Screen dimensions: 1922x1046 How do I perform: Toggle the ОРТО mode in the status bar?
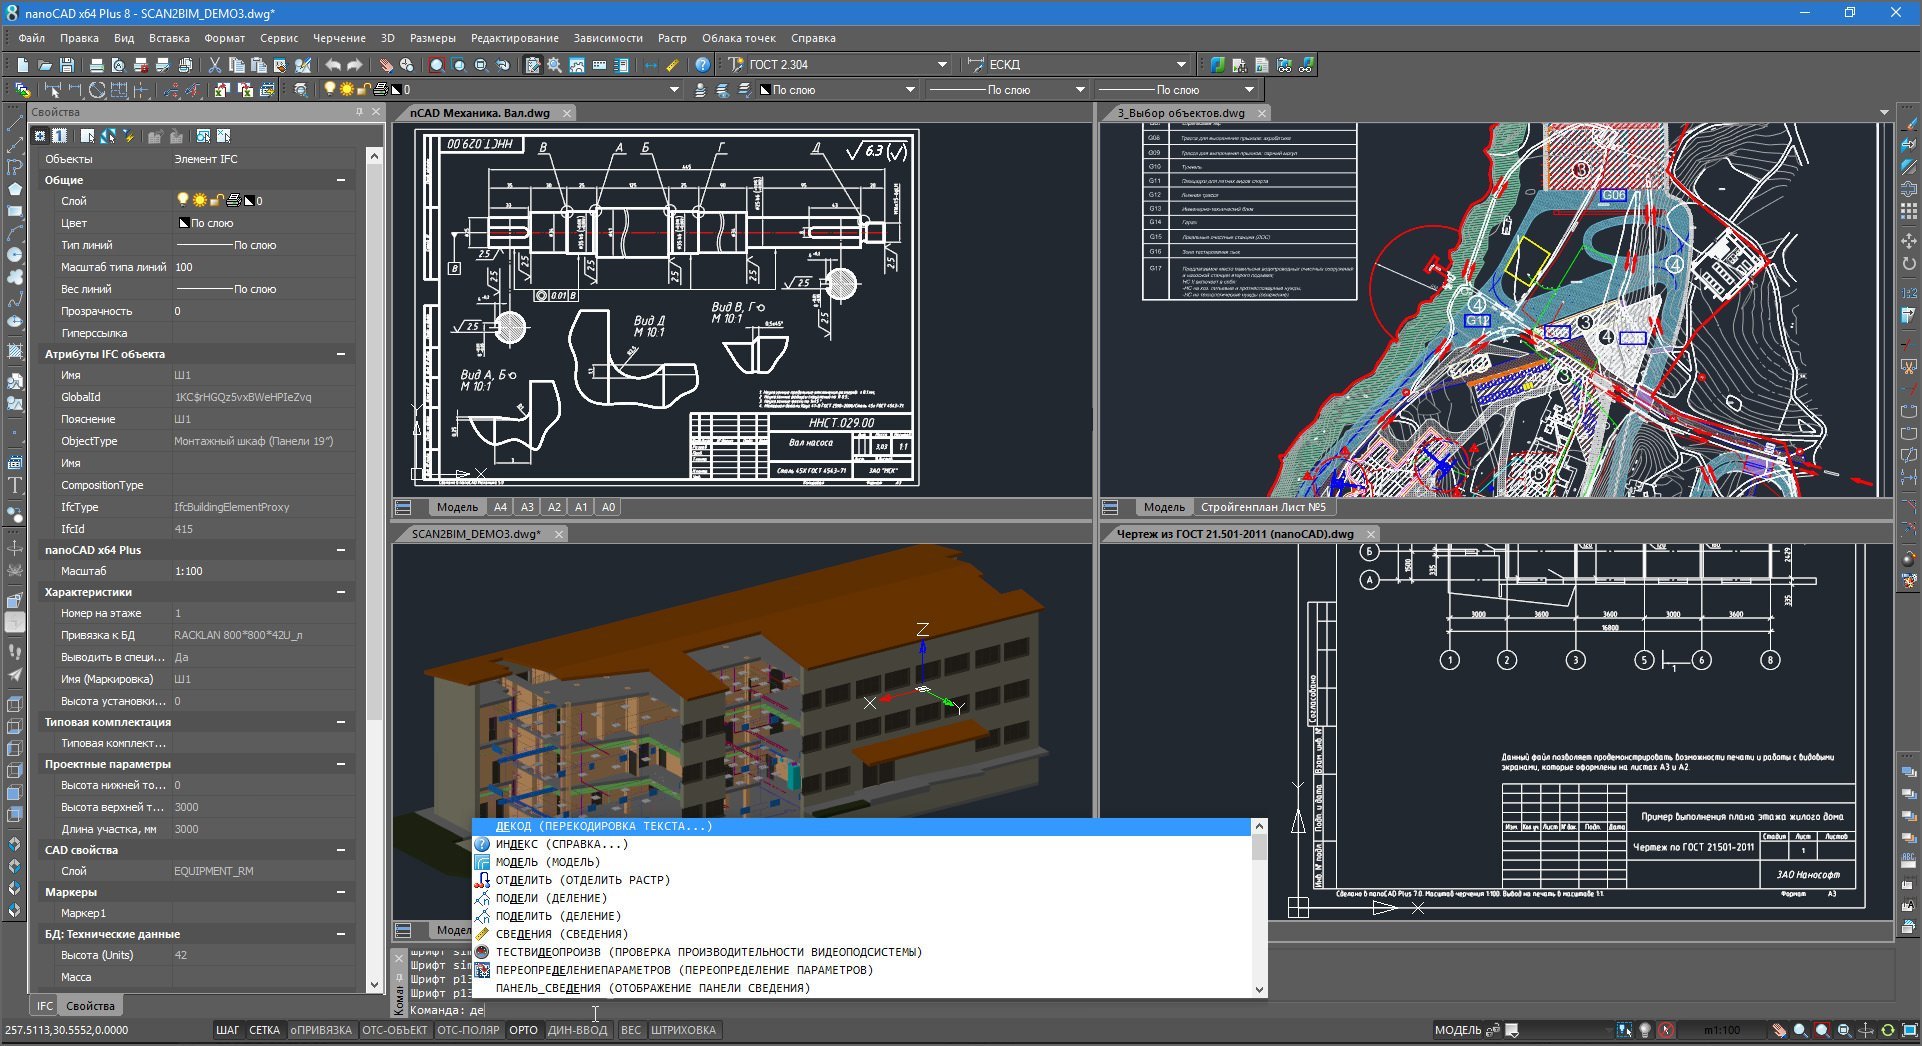pos(524,1030)
